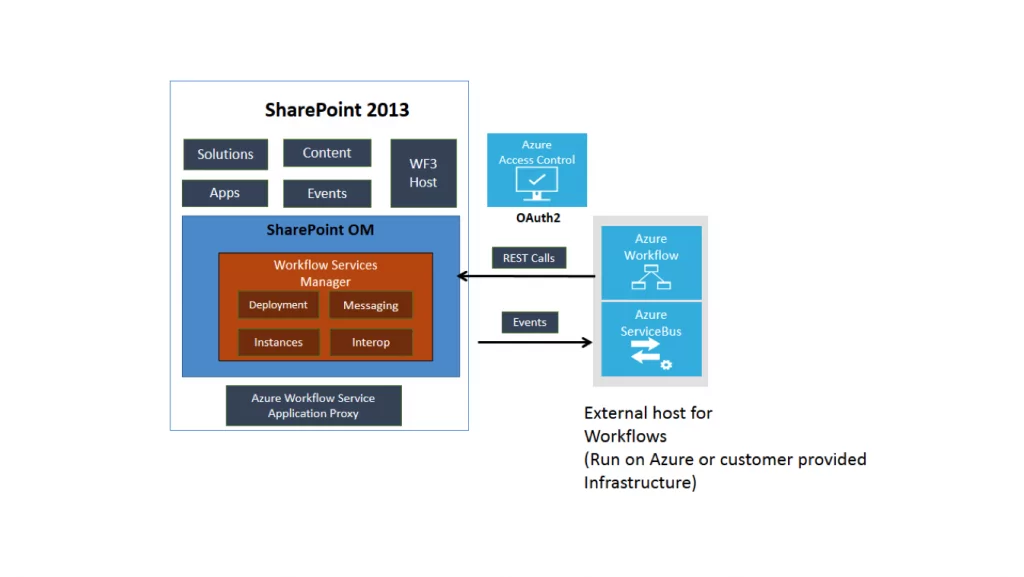The height and width of the screenshot is (577, 1024).
Task: Select the Solutions box
Action: [225, 154]
